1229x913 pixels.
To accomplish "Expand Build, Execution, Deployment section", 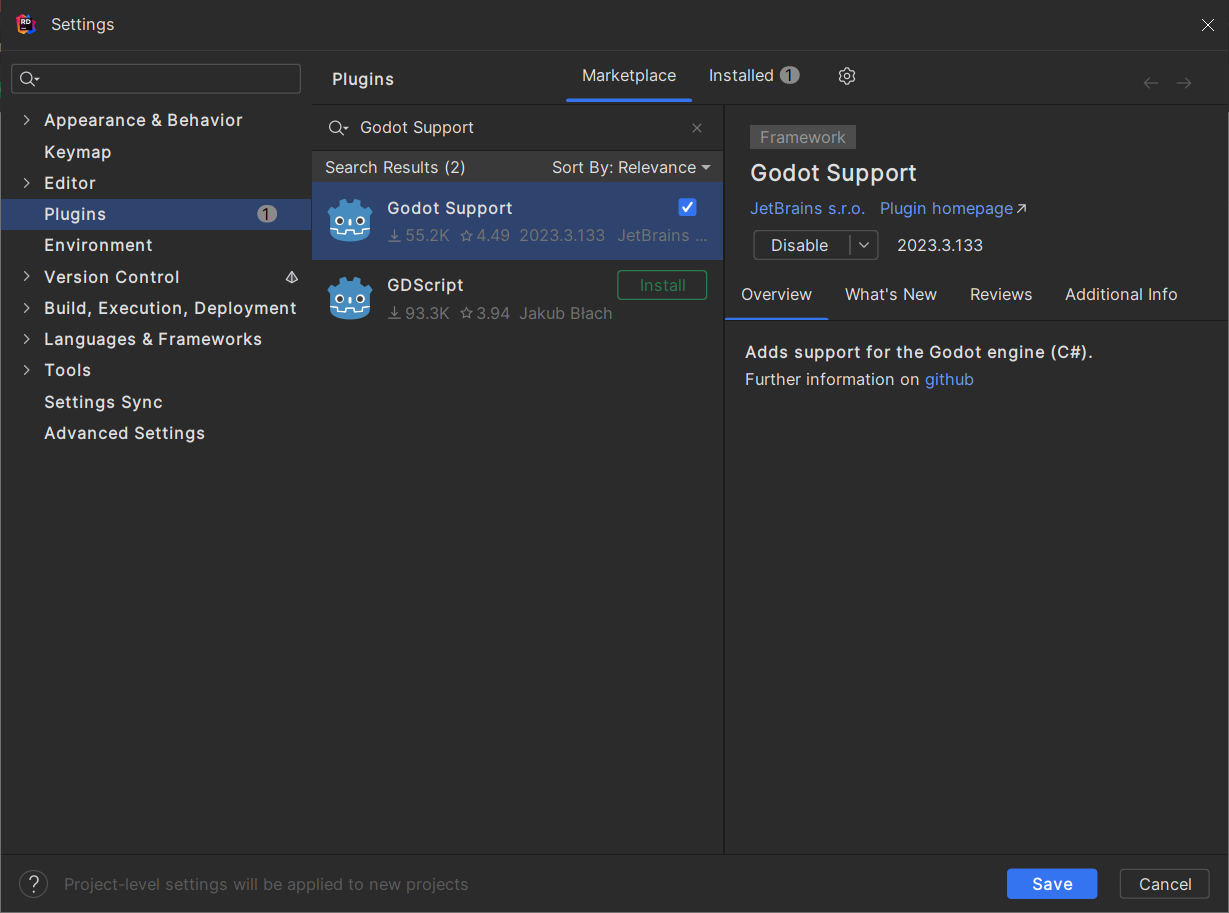I will [x=27, y=308].
